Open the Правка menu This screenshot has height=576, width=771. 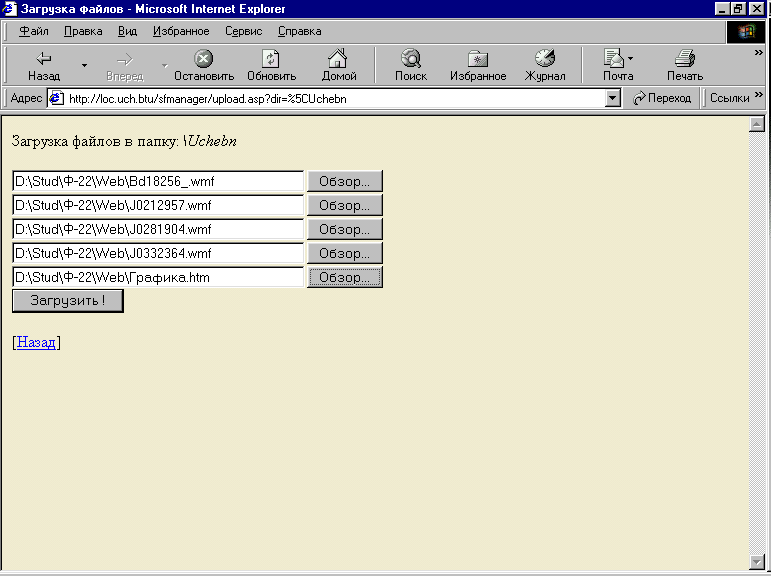pos(83,31)
